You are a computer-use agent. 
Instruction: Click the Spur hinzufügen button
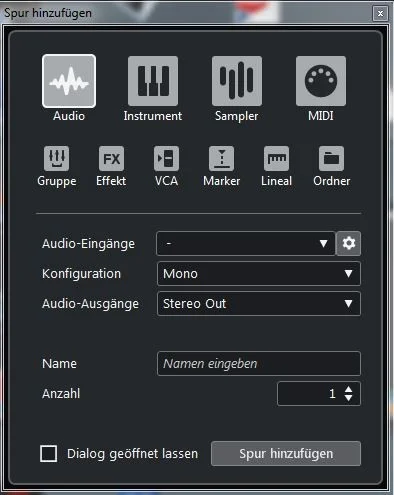286,454
